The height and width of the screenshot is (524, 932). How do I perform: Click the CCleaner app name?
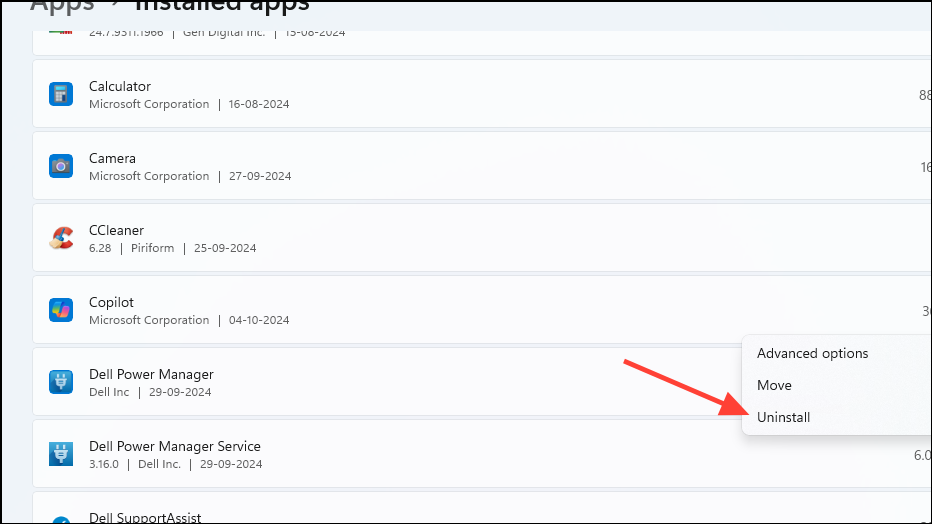(116, 230)
